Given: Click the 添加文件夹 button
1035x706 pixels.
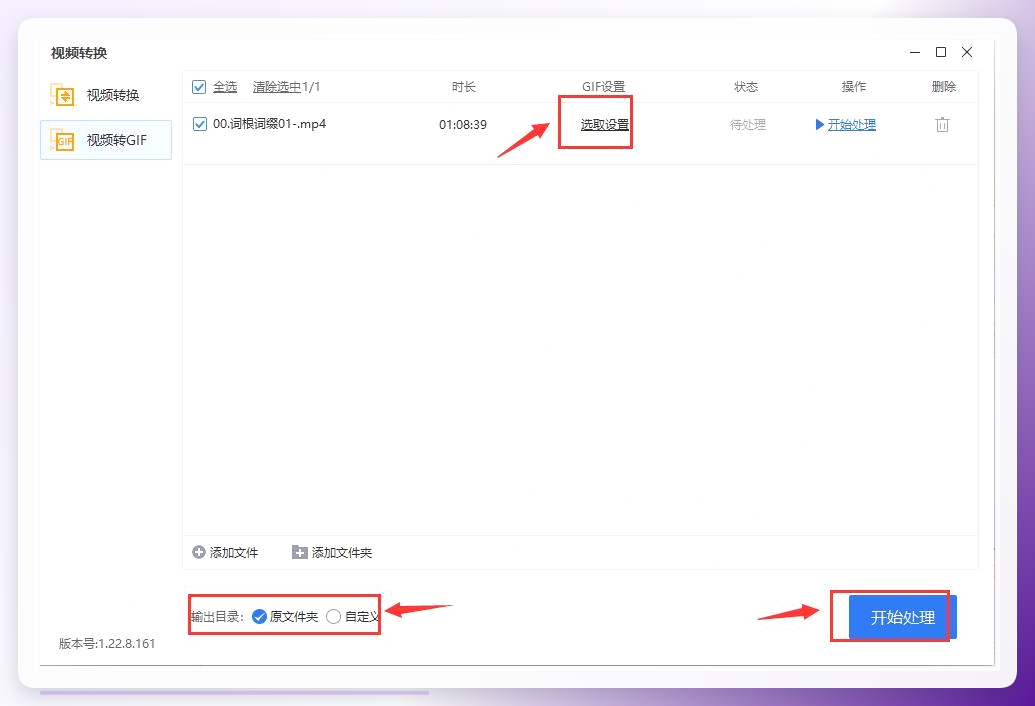Looking at the screenshot, I should (332, 552).
